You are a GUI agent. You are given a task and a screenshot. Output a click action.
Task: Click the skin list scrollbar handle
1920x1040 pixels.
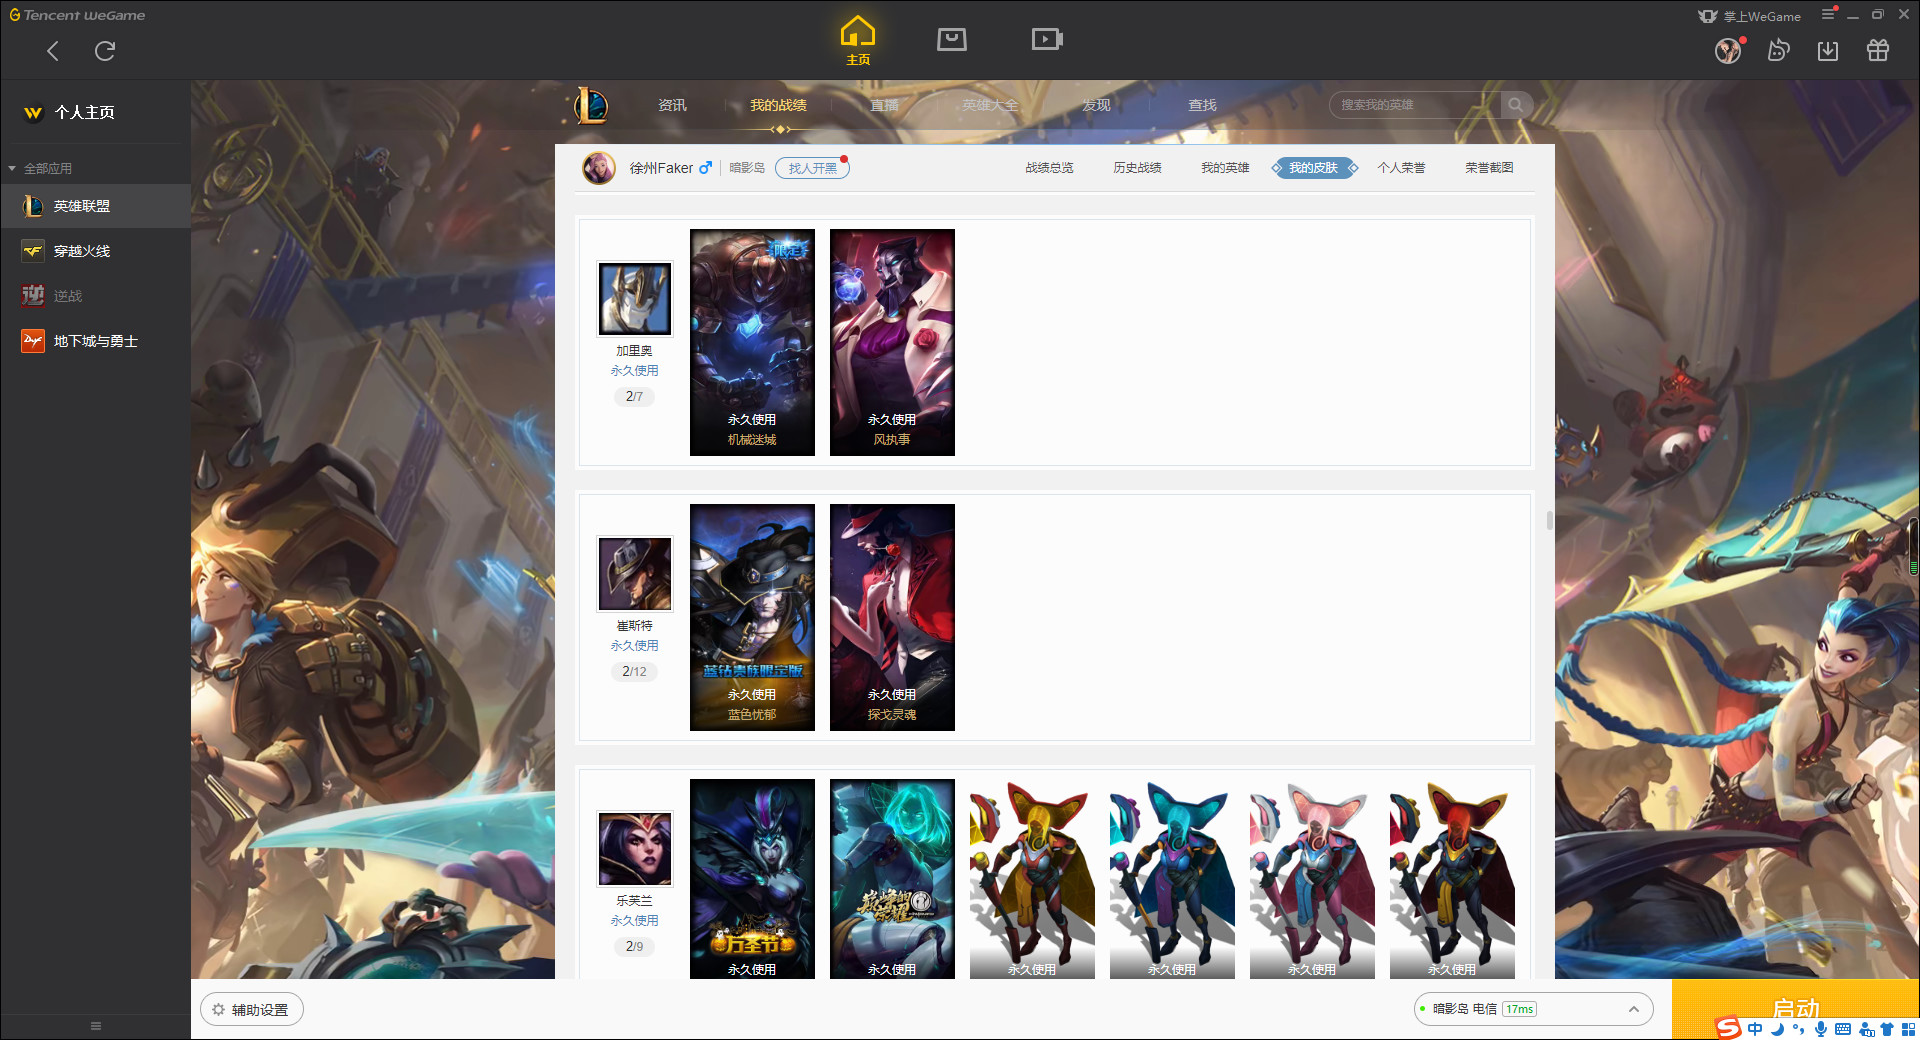pyautogui.click(x=1549, y=520)
